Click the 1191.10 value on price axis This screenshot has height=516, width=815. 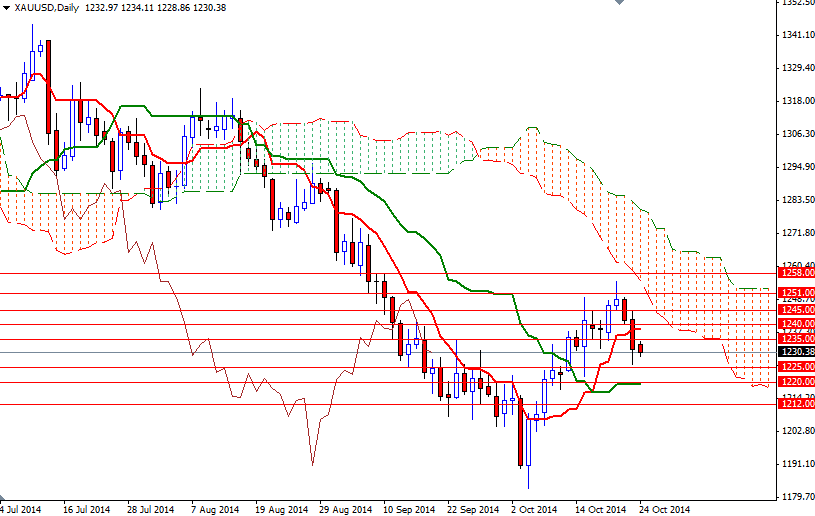coord(795,464)
